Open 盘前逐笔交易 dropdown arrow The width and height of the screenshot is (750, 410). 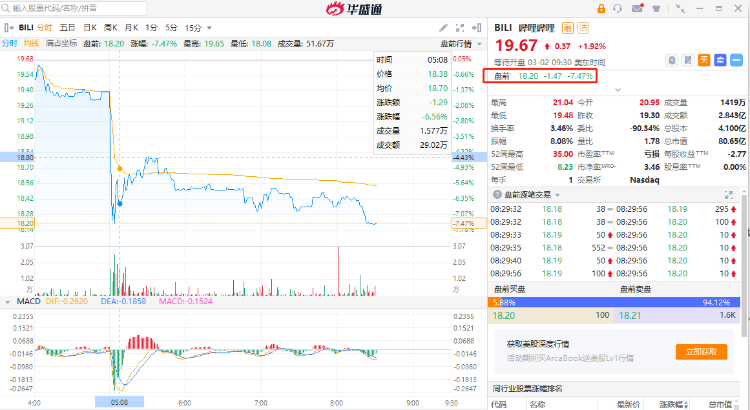click(557, 195)
